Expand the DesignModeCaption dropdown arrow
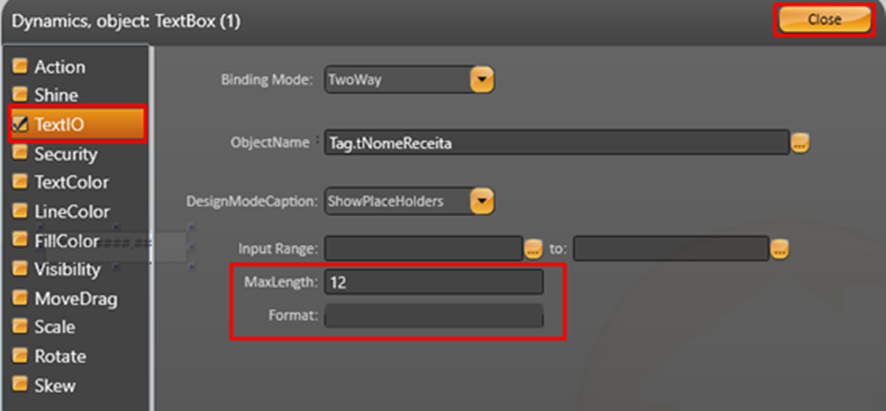 point(482,201)
